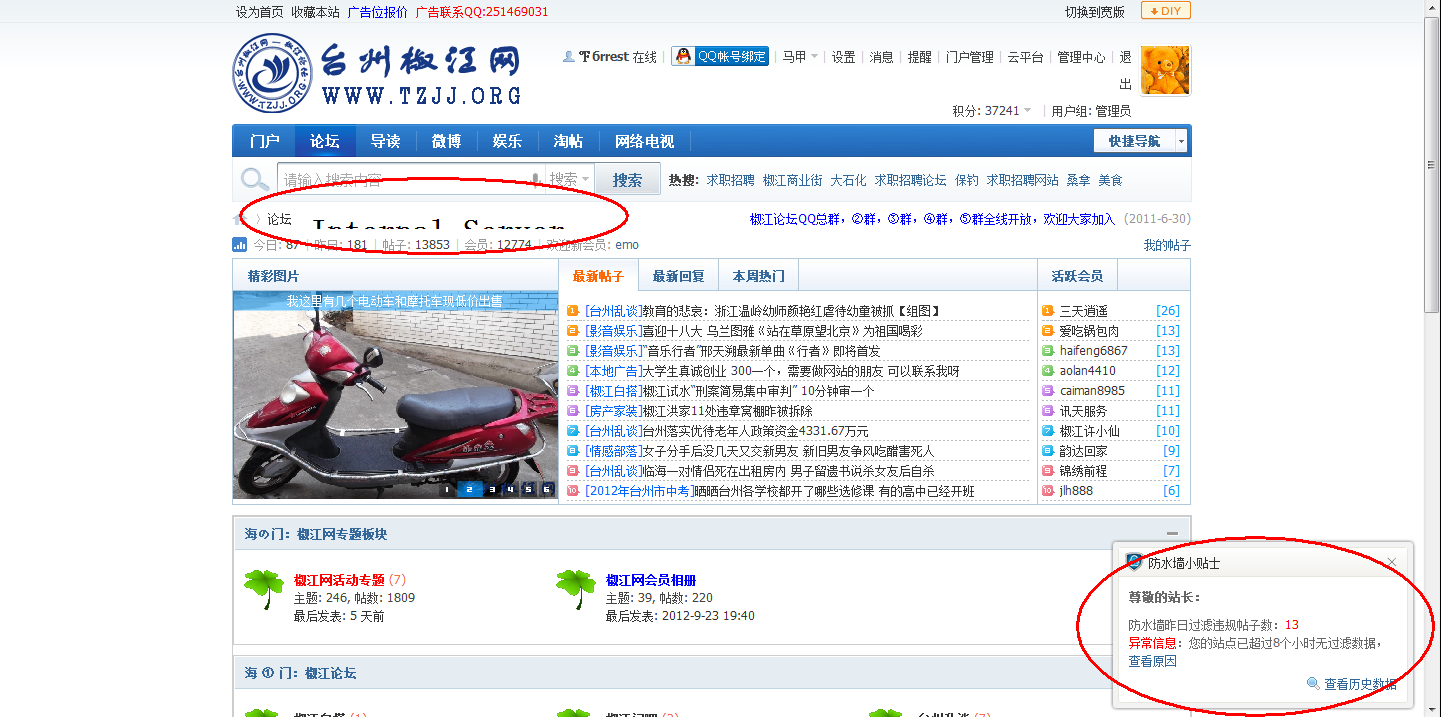This screenshot has height=717, width=1441.
Task: Click the home icon before 论坛 breadcrumb
Action: [240, 219]
